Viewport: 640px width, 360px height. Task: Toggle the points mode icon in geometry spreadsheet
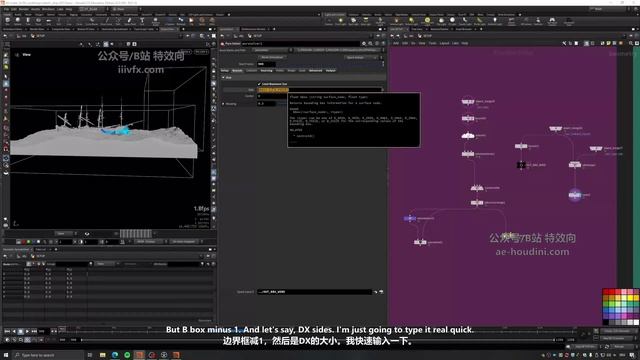tap(29, 264)
